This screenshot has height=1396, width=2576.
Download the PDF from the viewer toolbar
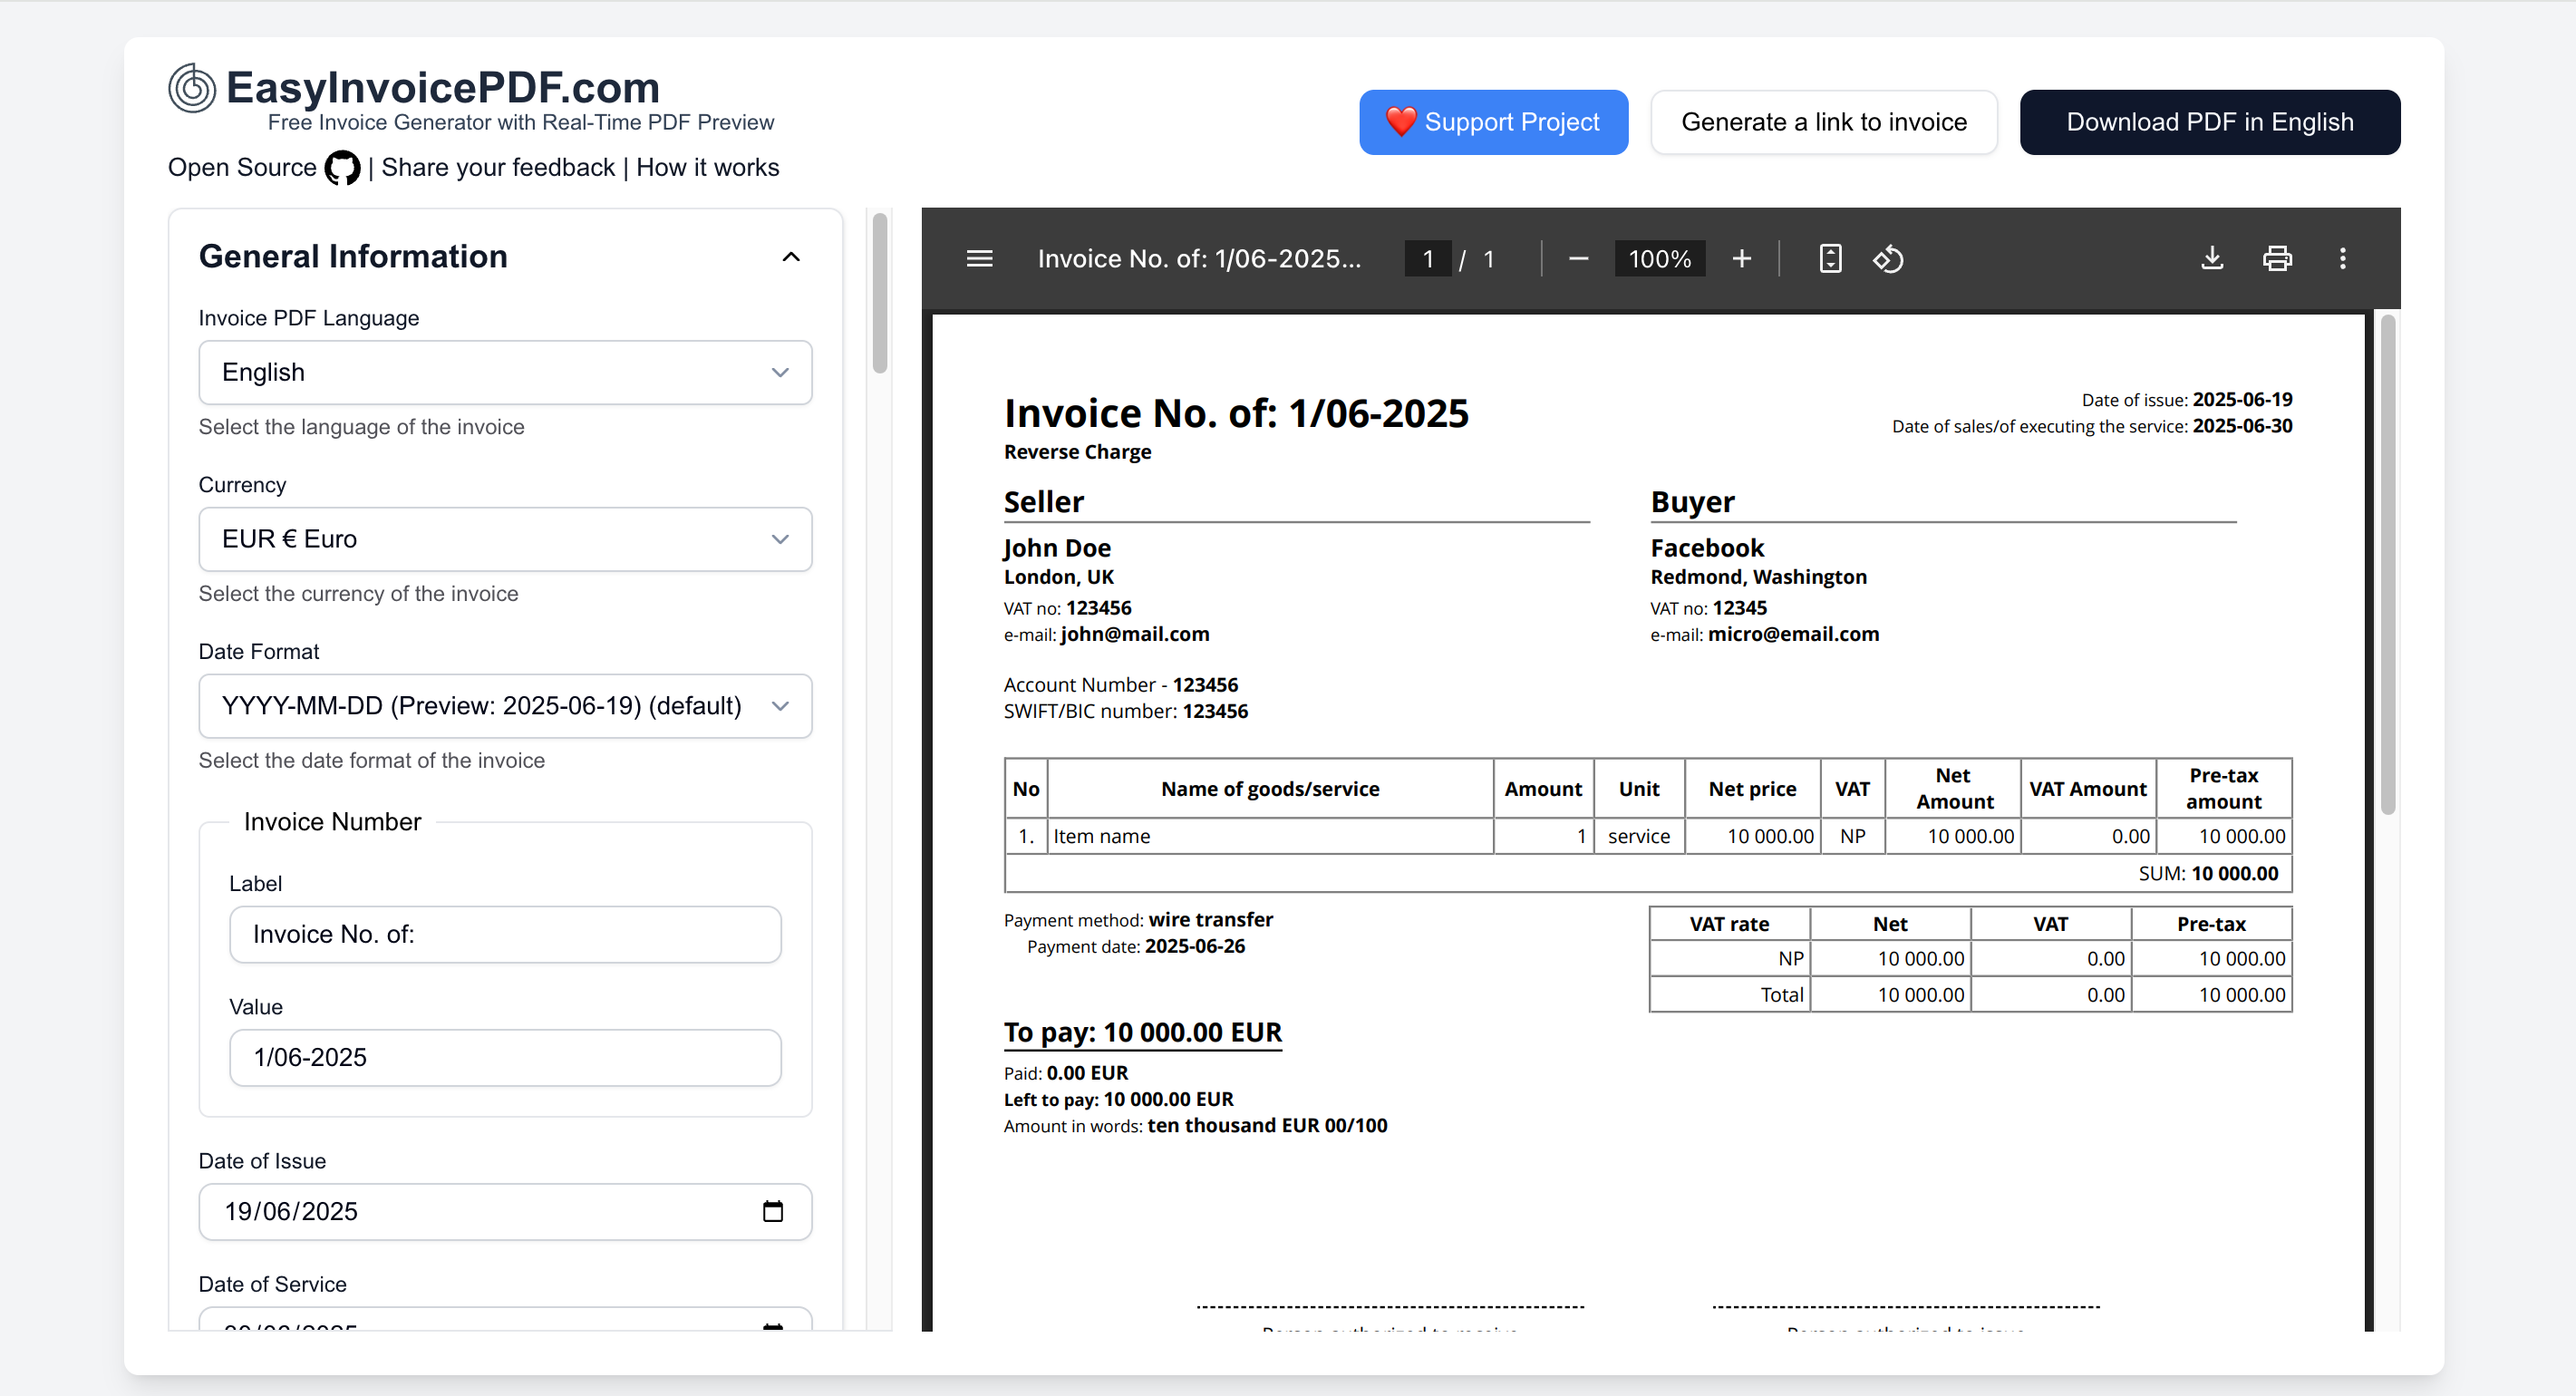pyautogui.click(x=2212, y=259)
